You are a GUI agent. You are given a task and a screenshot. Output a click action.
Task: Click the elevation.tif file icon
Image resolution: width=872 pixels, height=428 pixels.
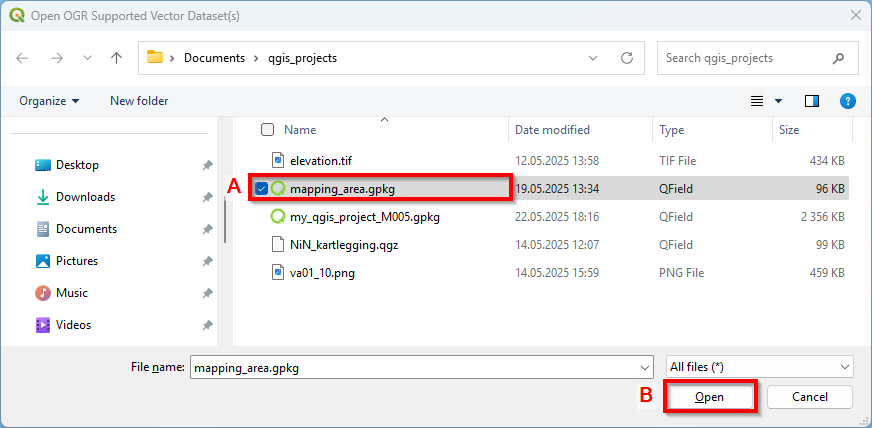point(278,160)
